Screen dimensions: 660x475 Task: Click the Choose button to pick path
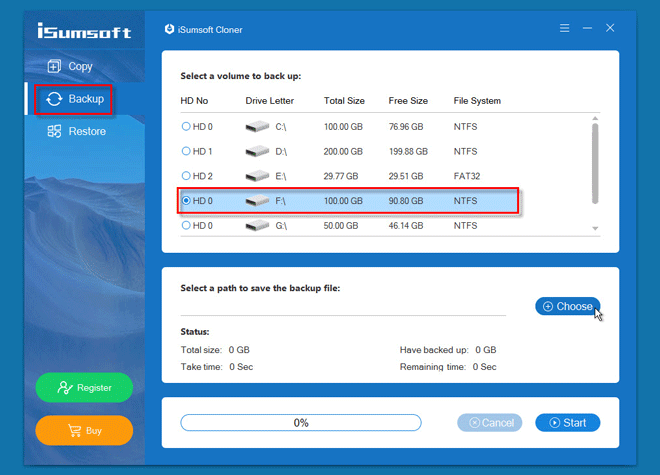[x=567, y=306]
